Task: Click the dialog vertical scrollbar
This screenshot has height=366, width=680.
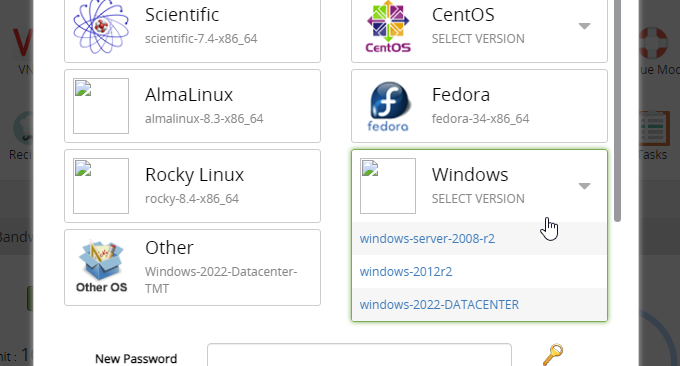Action: [618, 111]
